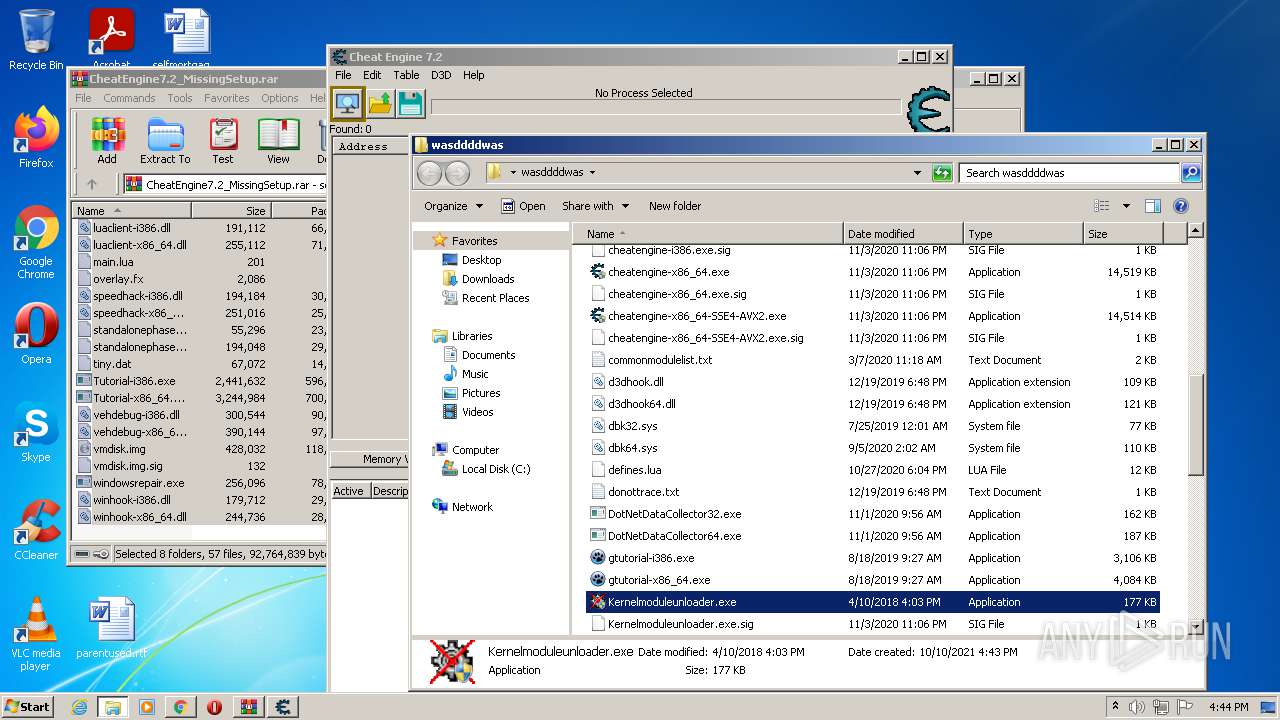Select dbk64.sys file row
This screenshot has height=720, width=1280.
[x=873, y=448]
